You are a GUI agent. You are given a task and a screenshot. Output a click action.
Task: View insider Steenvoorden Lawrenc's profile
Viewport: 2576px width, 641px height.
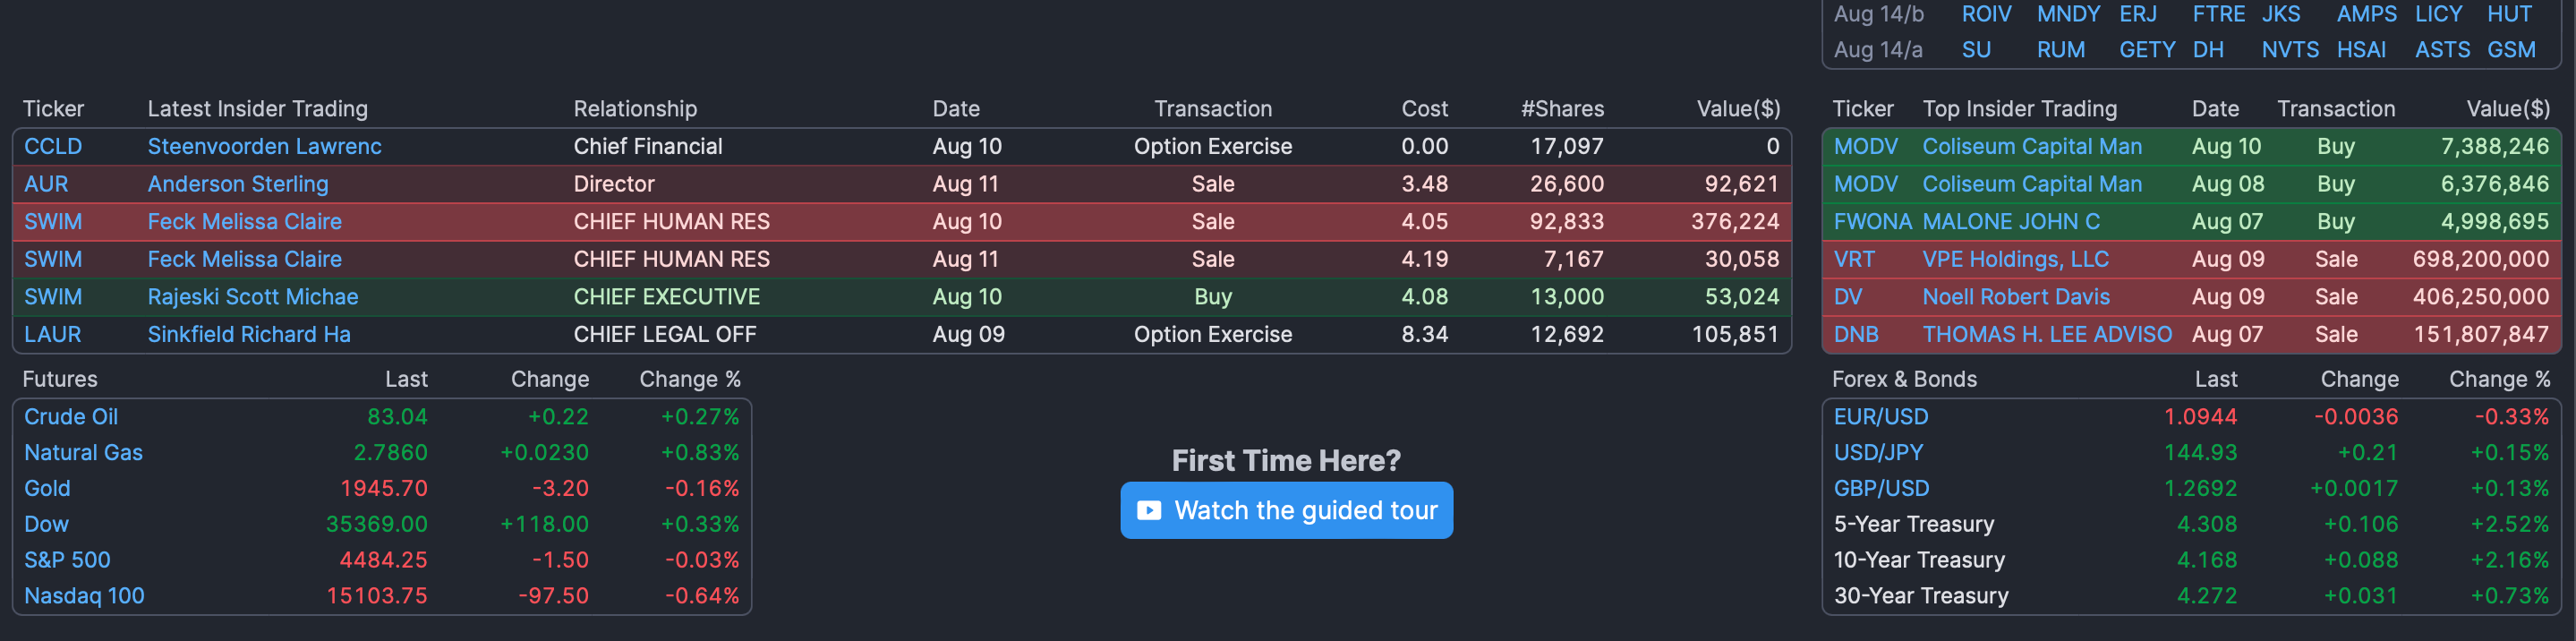264,146
